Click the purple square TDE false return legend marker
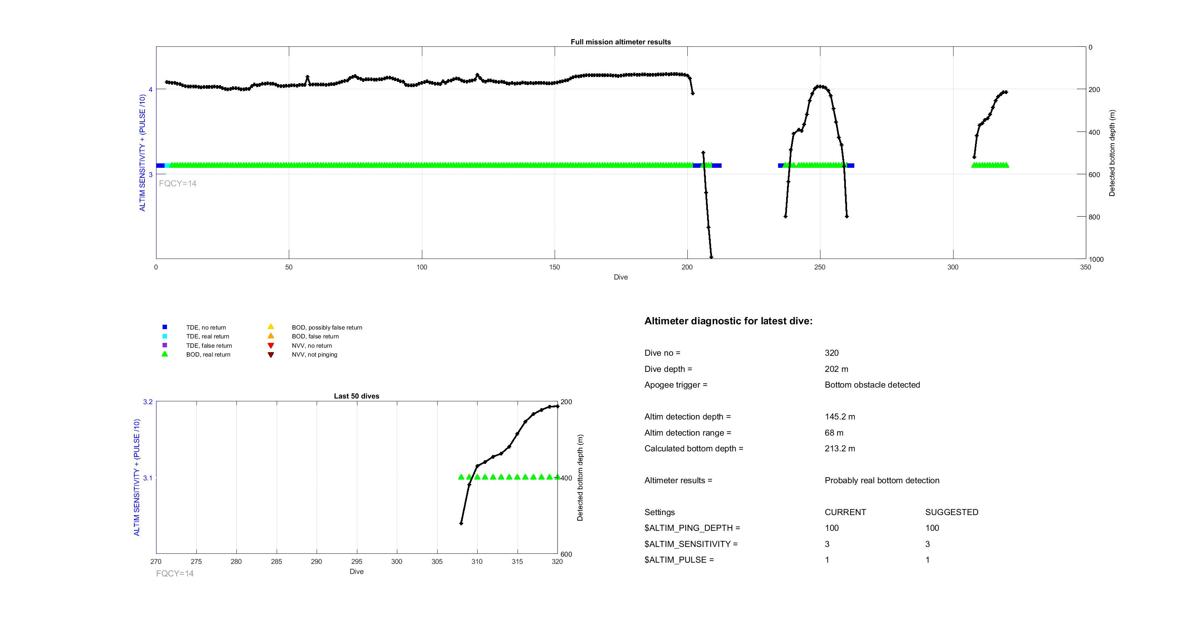Viewport: 1200px width, 622px height. coord(164,345)
